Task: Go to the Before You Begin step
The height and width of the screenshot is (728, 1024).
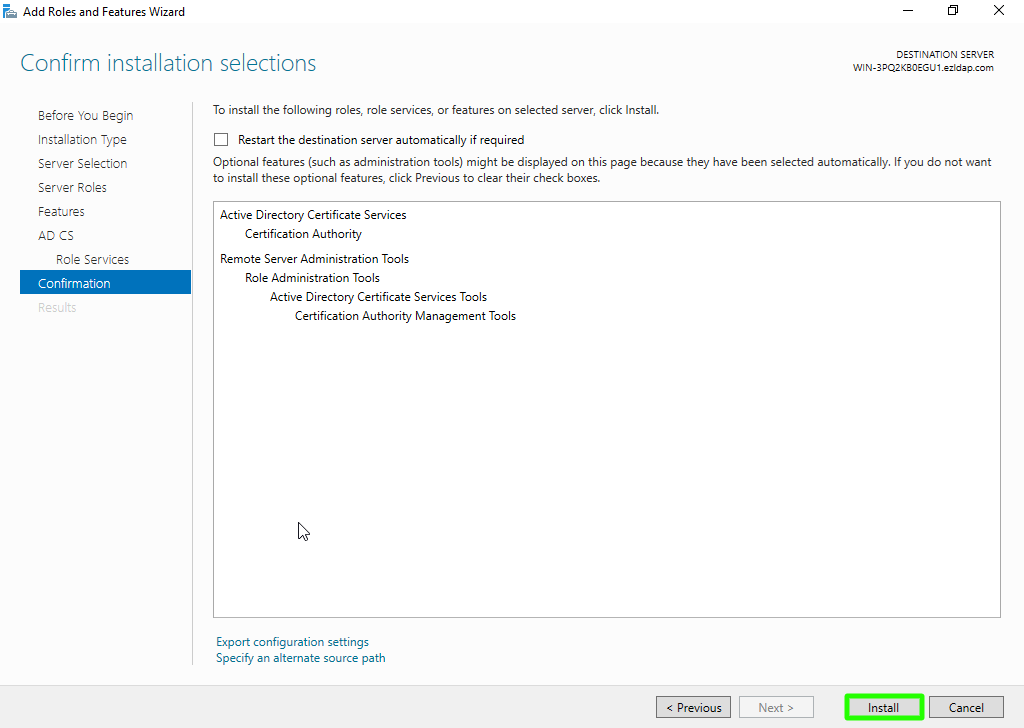Action: pyautogui.click(x=85, y=116)
